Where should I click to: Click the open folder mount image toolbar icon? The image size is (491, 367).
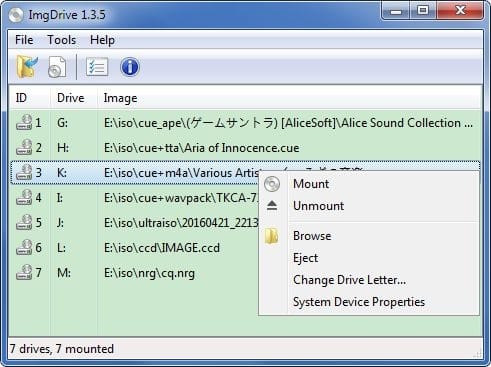click(x=27, y=67)
